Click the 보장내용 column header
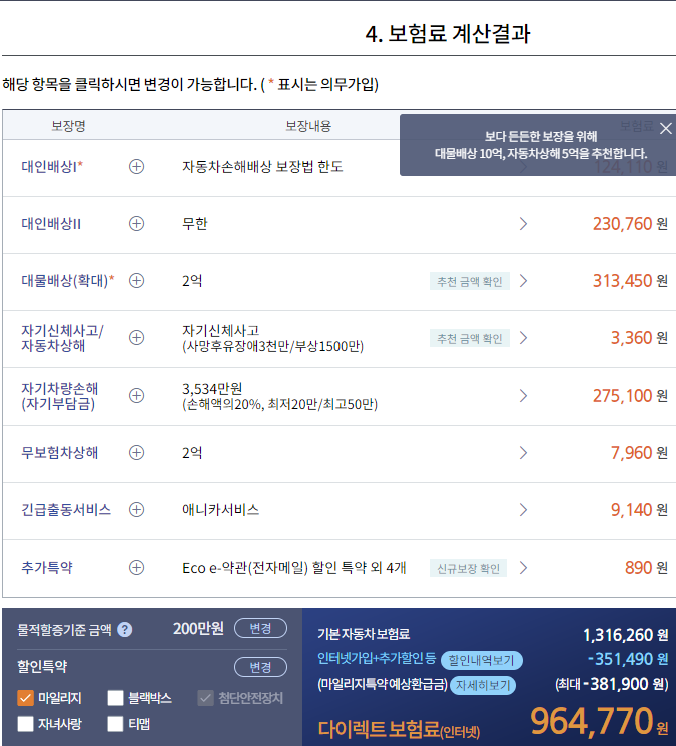 click(308, 126)
